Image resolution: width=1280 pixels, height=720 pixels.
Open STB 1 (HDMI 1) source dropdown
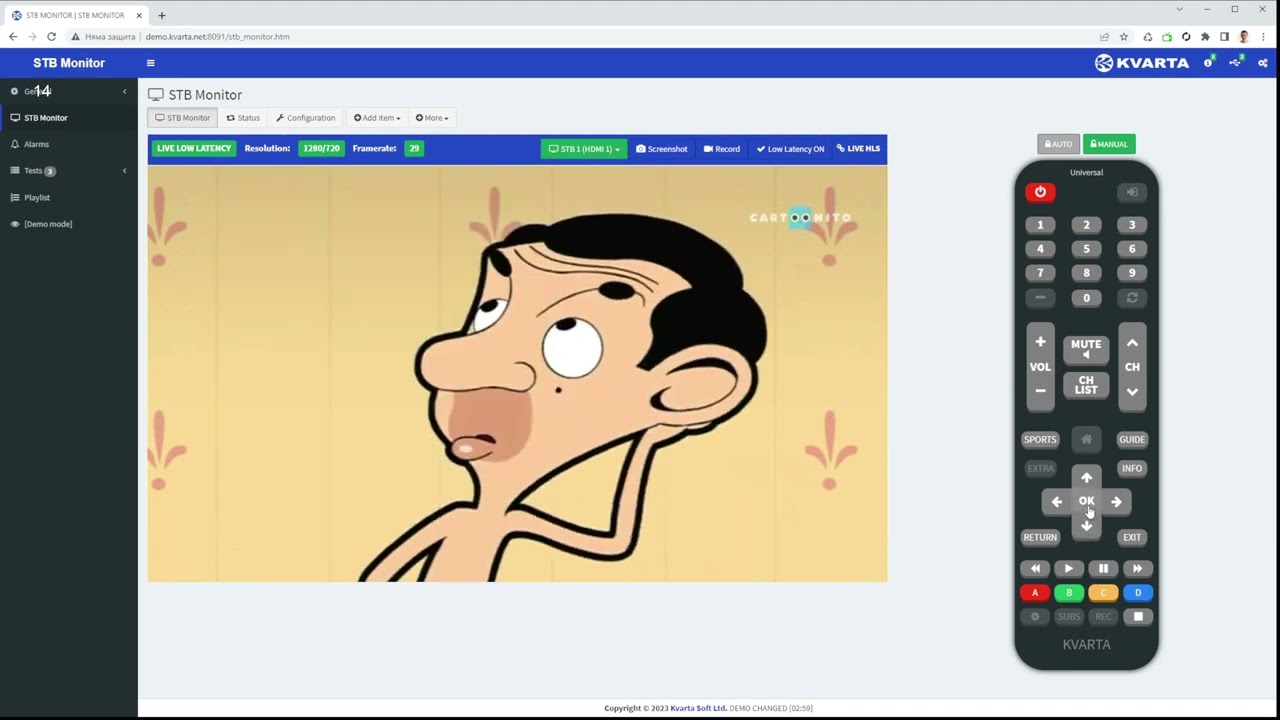pyautogui.click(x=584, y=149)
